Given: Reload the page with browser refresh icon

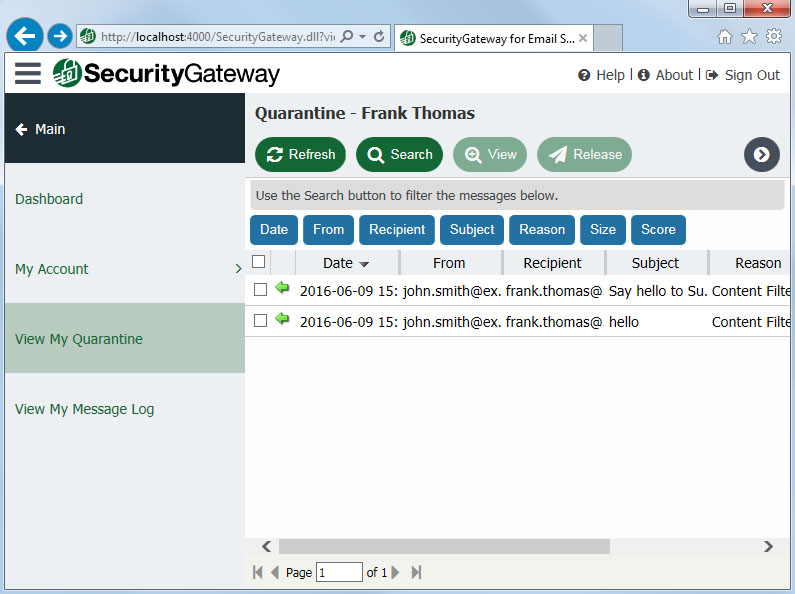Looking at the screenshot, I should pos(379,36).
